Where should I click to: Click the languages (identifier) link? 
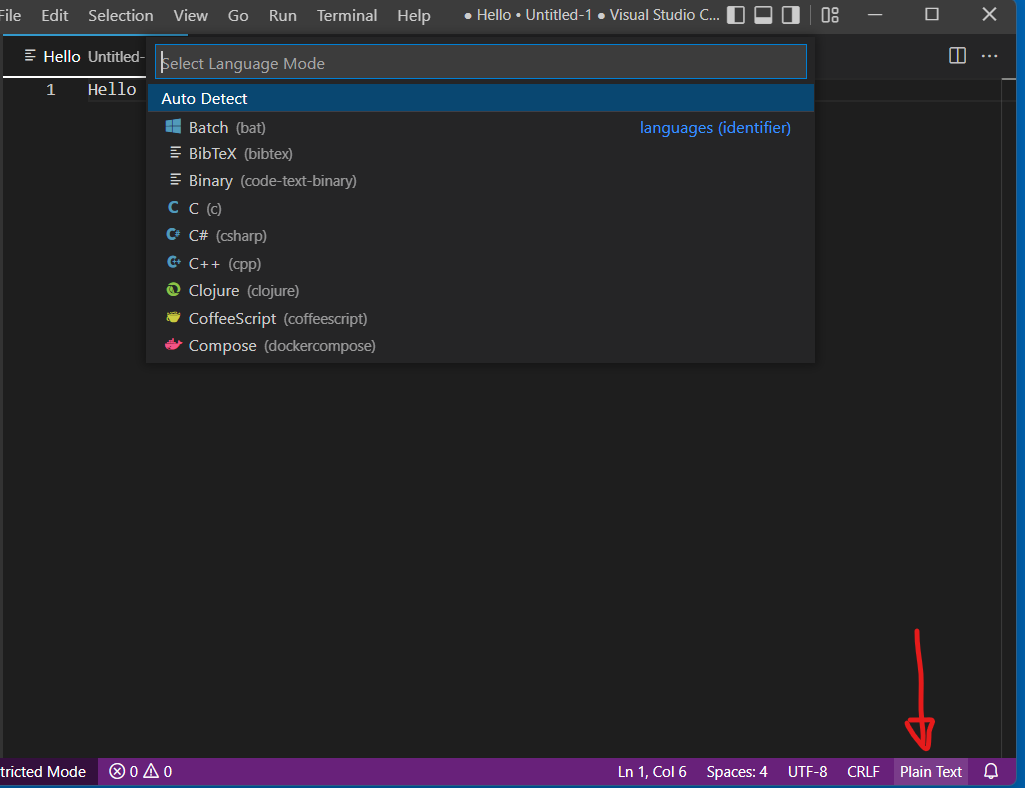pos(715,127)
